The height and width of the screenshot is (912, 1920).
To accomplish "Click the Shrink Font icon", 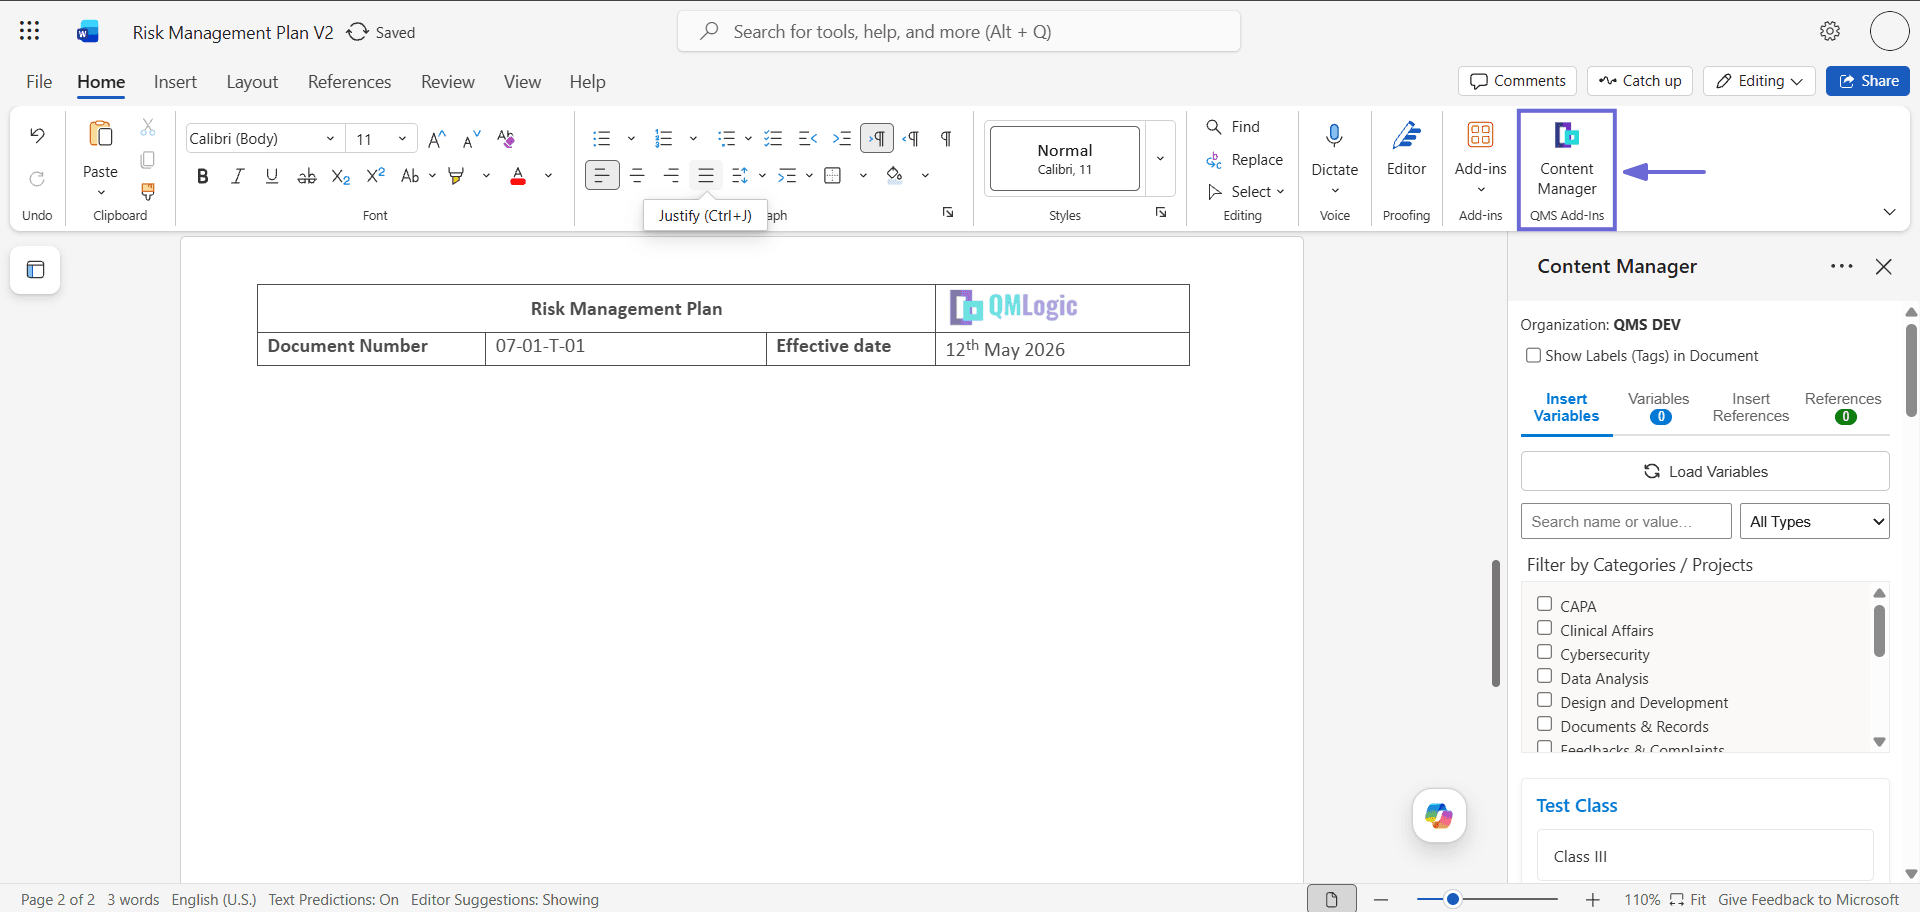I will pyautogui.click(x=472, y=139).
